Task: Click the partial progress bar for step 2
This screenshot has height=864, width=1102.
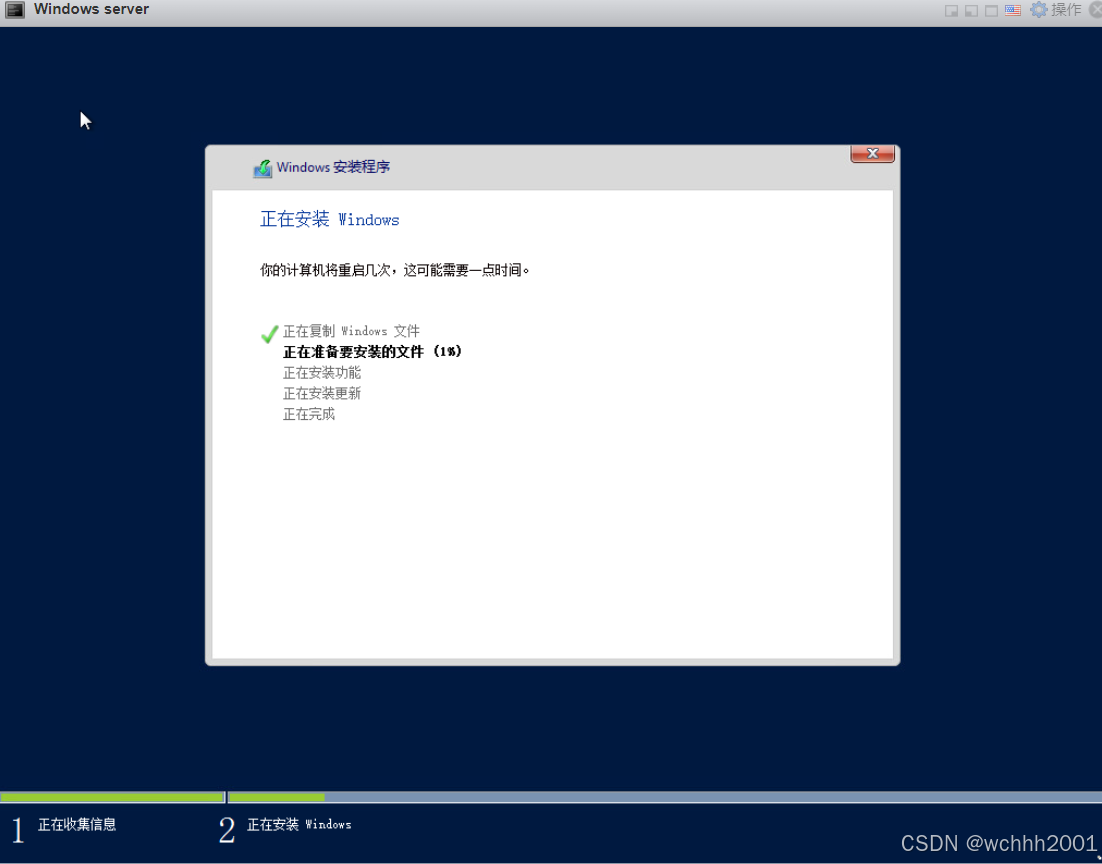Action: point(276,797)
